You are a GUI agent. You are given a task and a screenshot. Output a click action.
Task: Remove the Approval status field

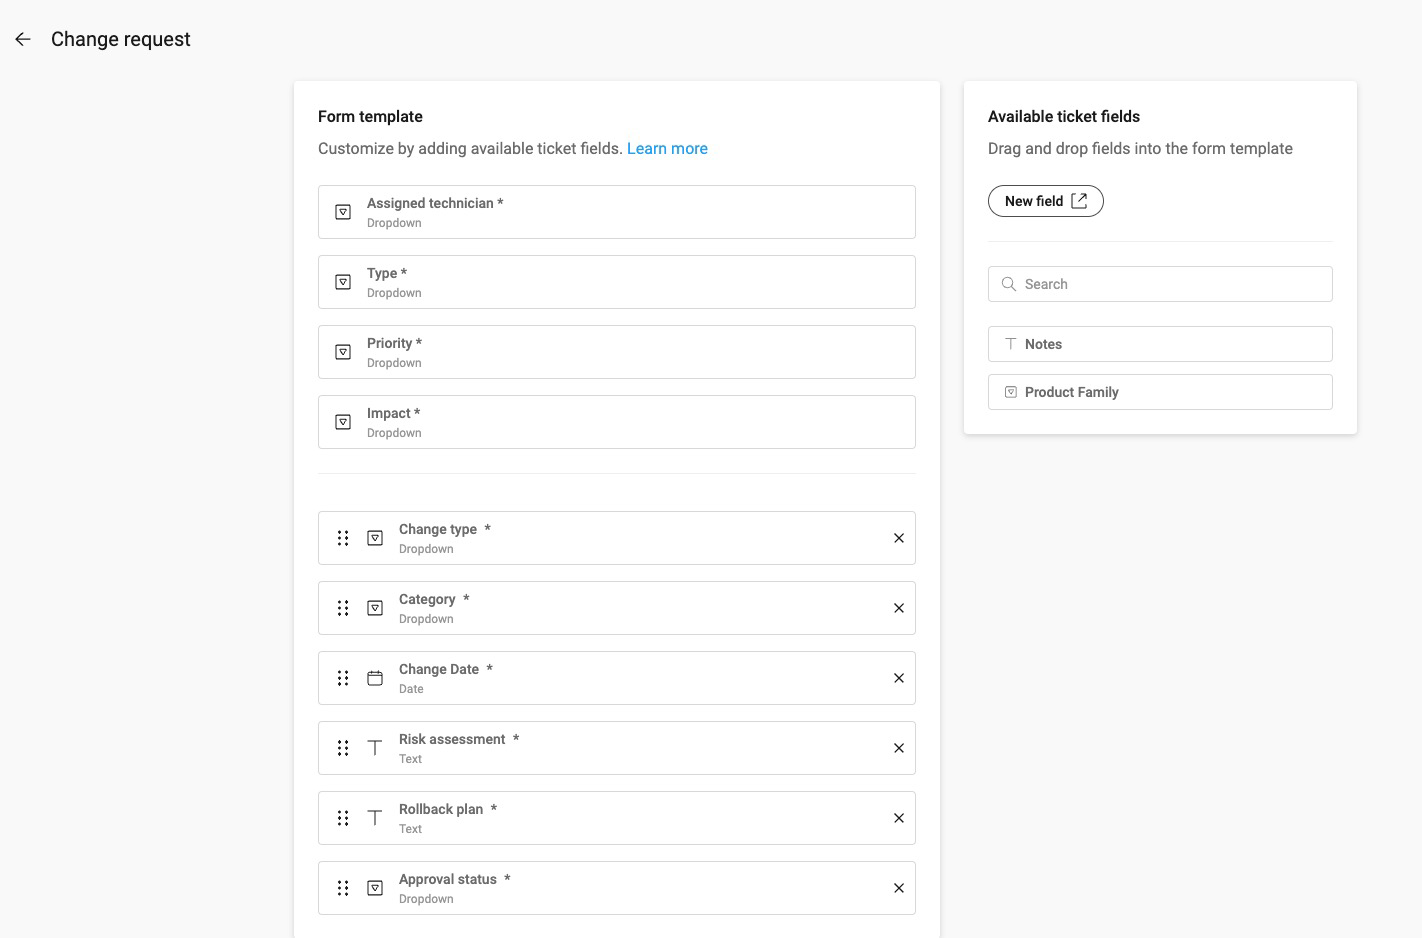coord(899,888)
